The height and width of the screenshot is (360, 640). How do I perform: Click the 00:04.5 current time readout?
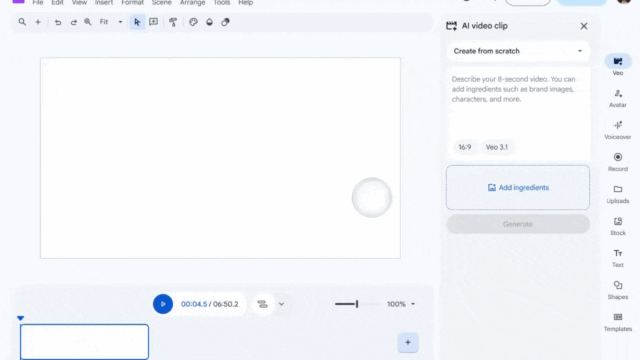(194, 304)
